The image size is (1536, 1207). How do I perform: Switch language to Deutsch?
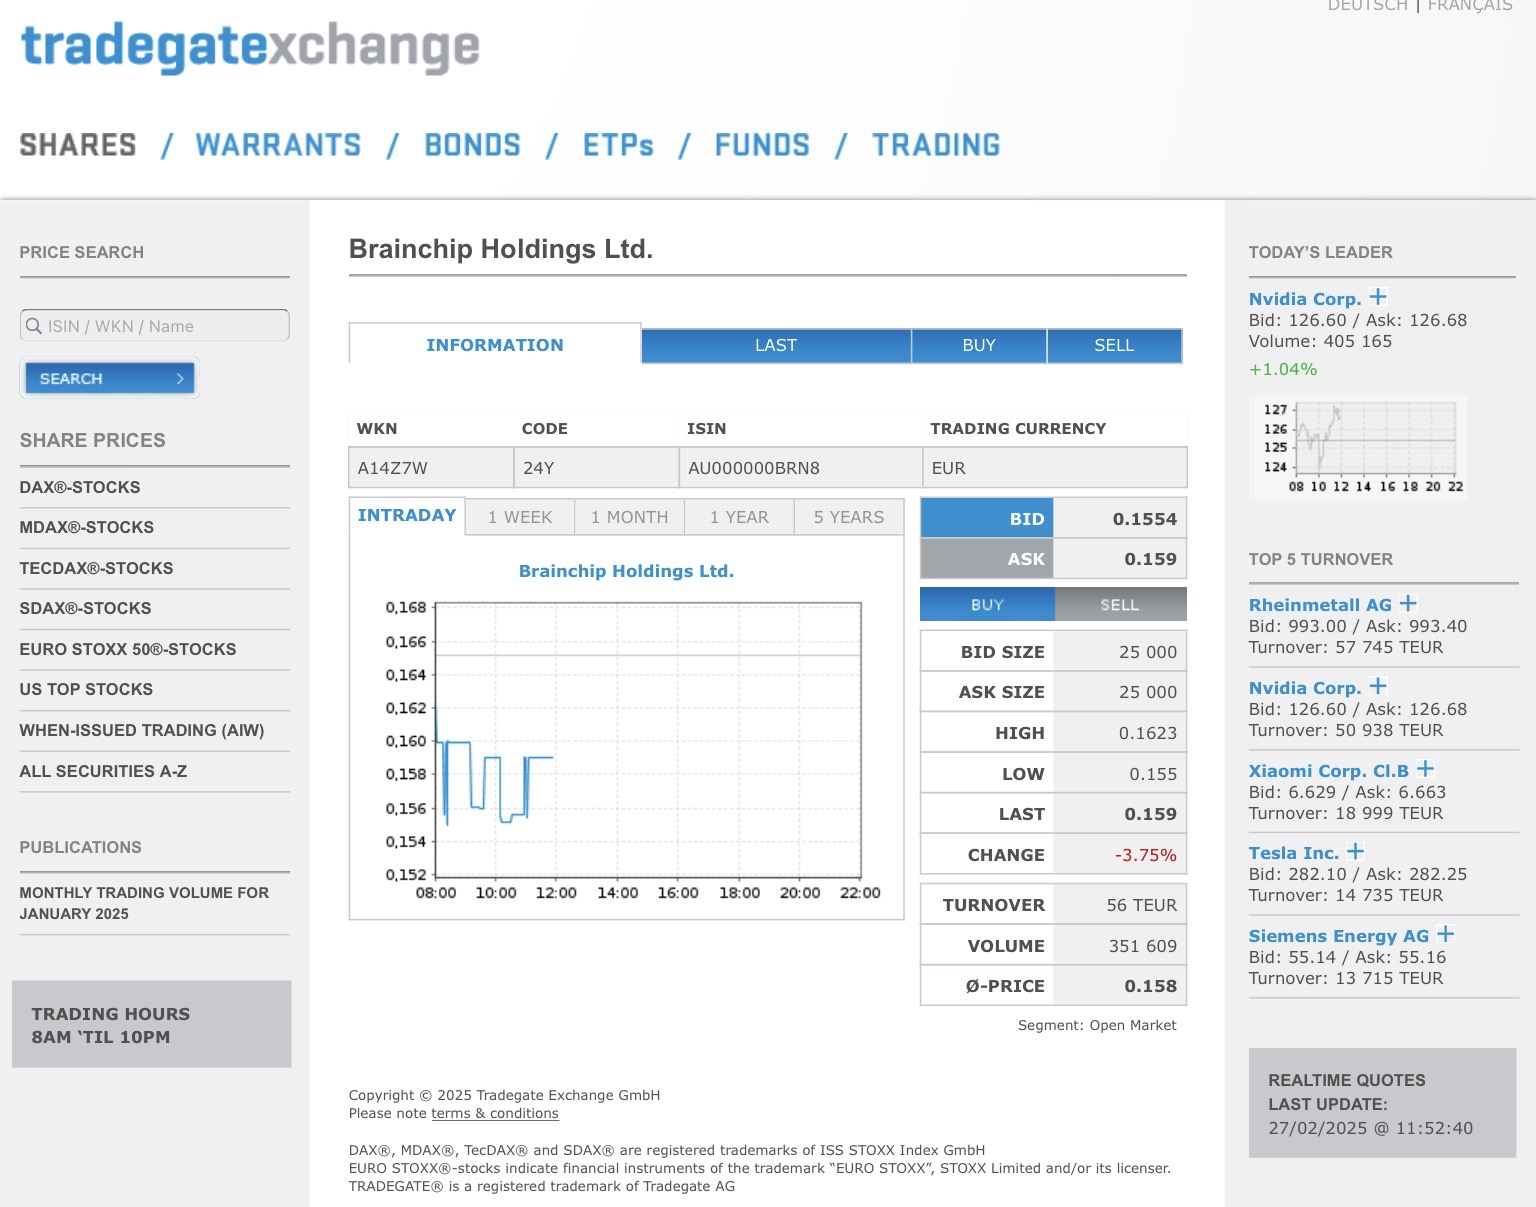pyautogui.click(x=1366, y=6)
